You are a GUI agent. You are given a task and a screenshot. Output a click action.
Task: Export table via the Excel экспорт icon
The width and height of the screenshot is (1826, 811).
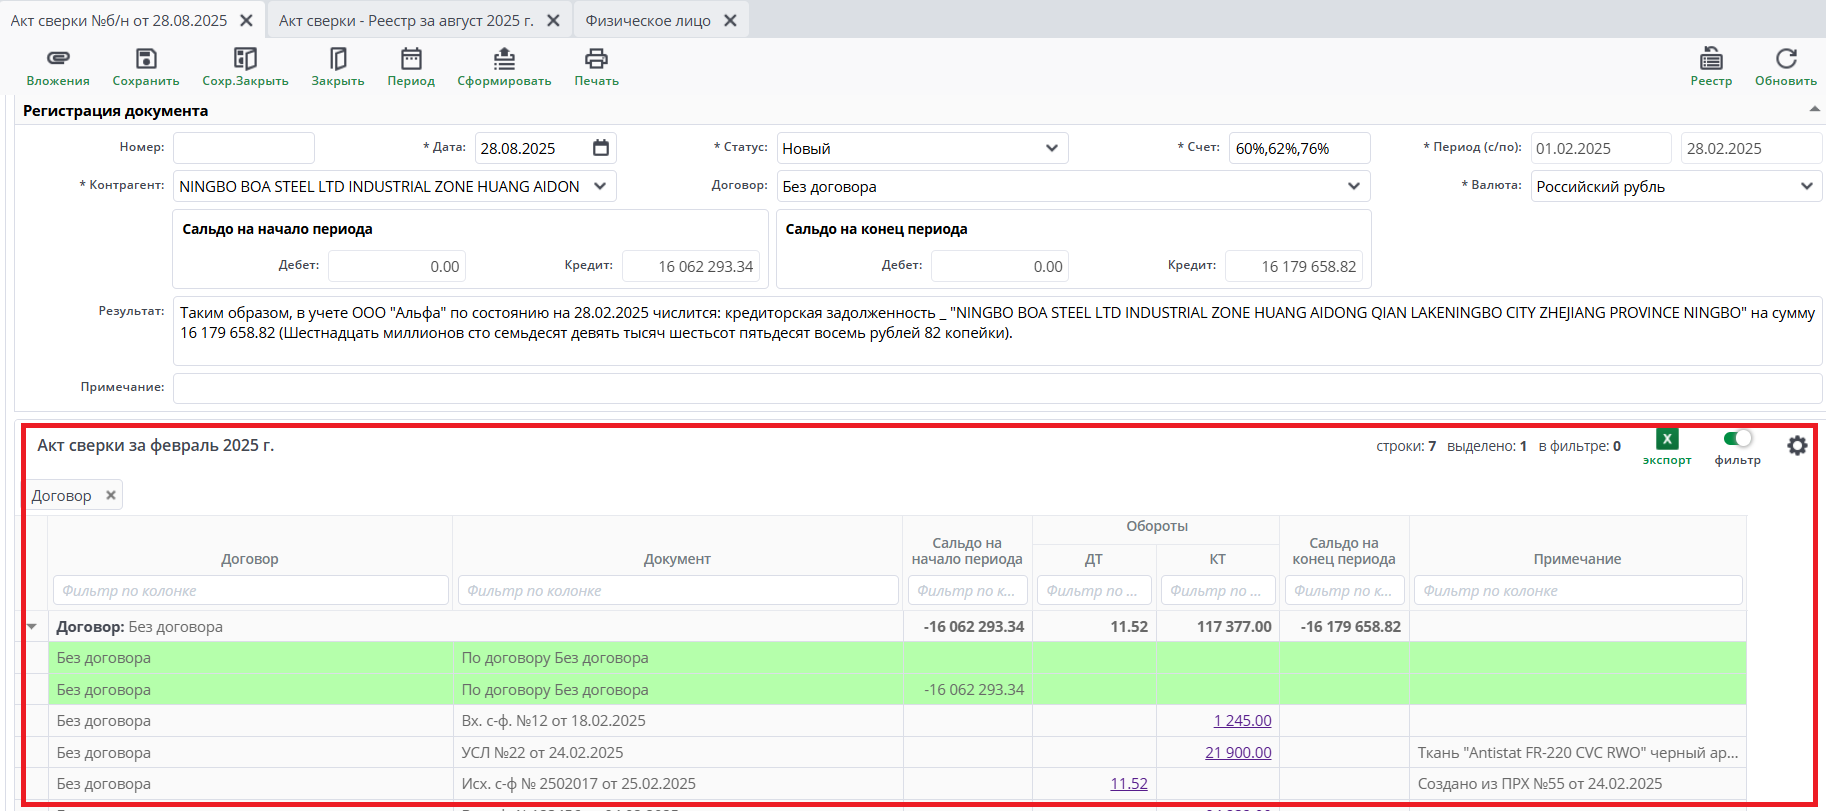pyautogui.click(x=1667, y=440)
